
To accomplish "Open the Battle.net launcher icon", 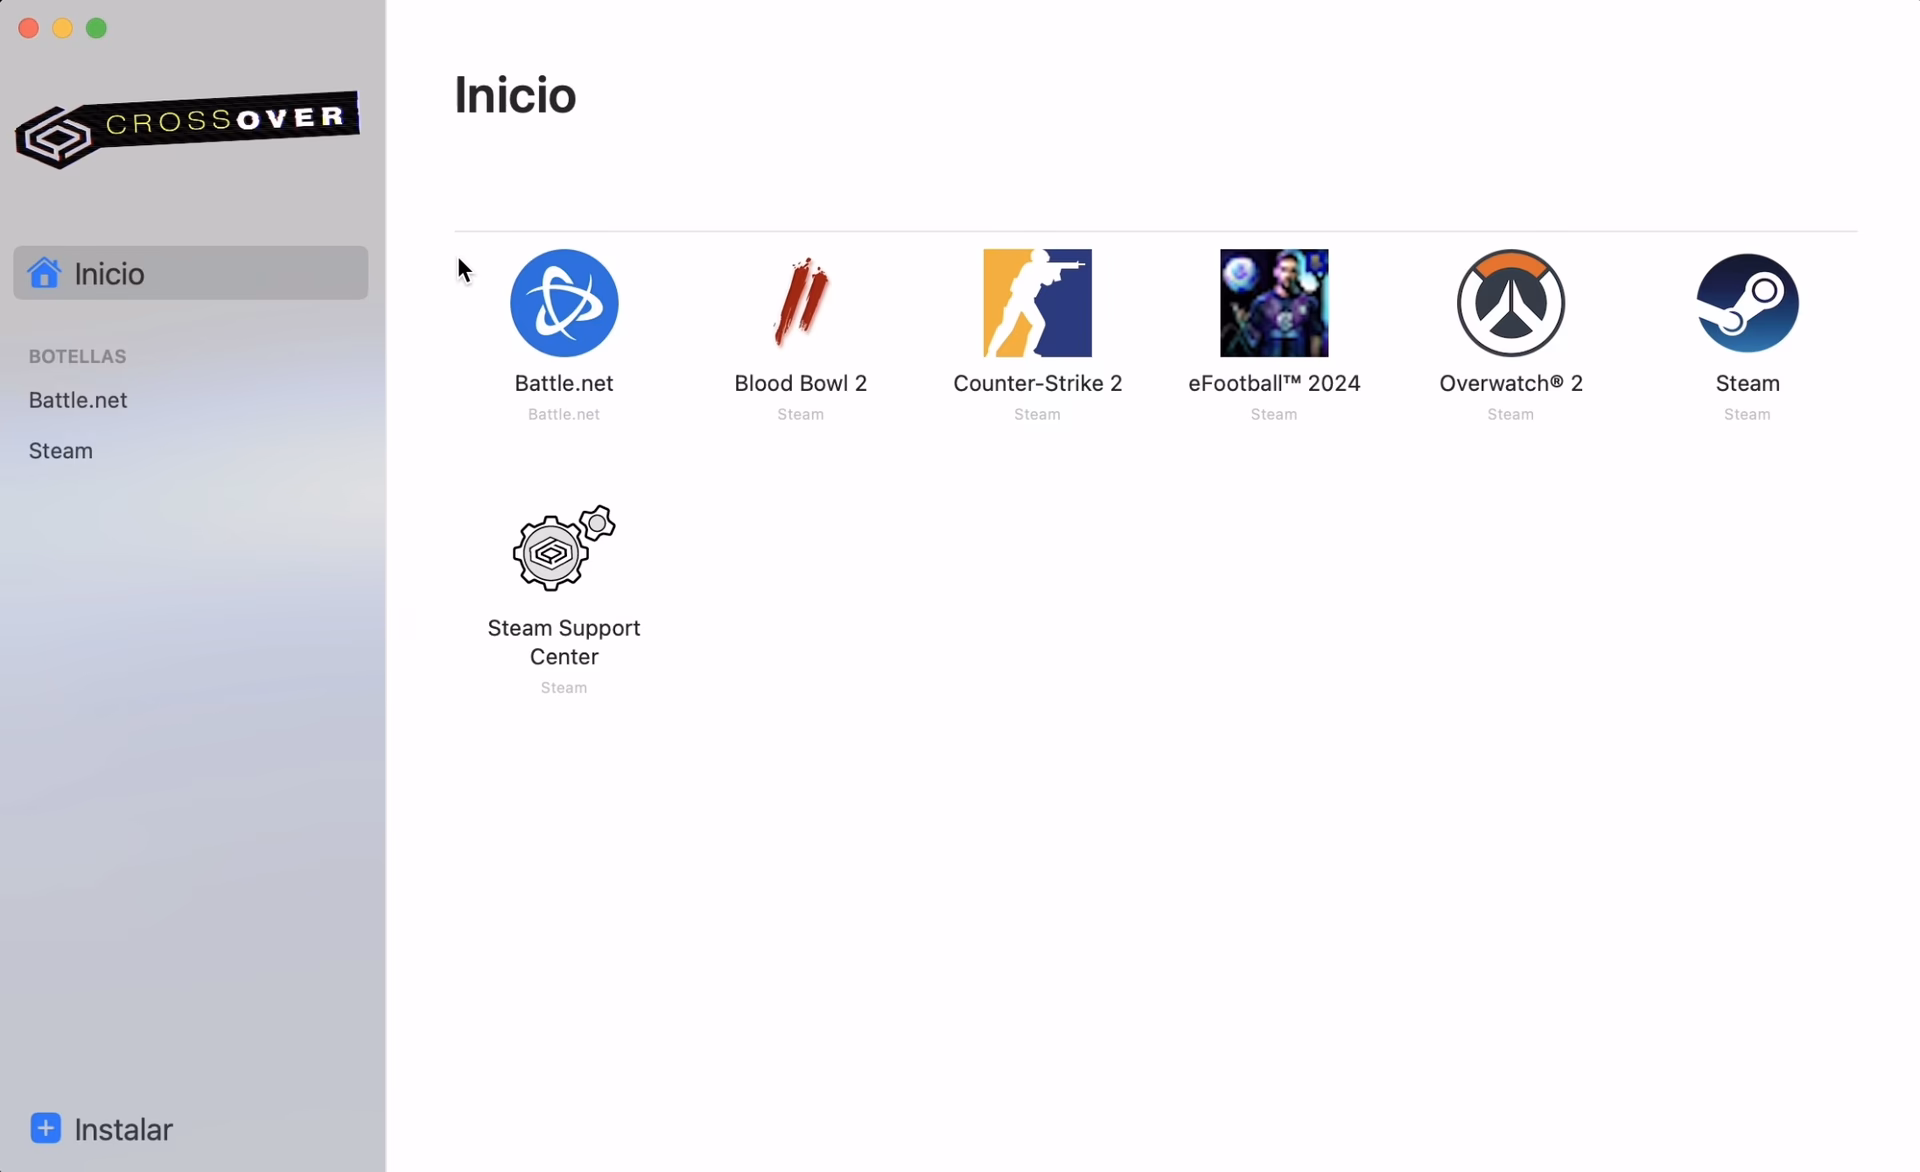I will (x=564, y=303).
